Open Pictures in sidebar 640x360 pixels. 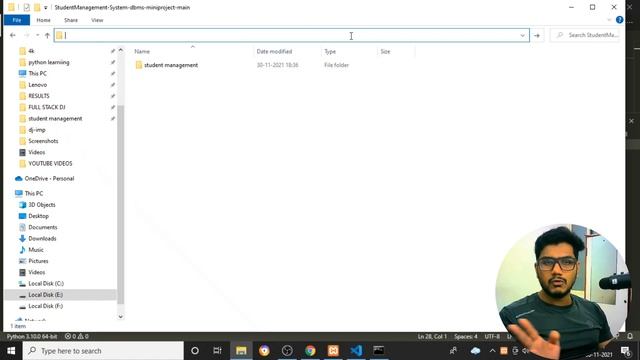38,261
